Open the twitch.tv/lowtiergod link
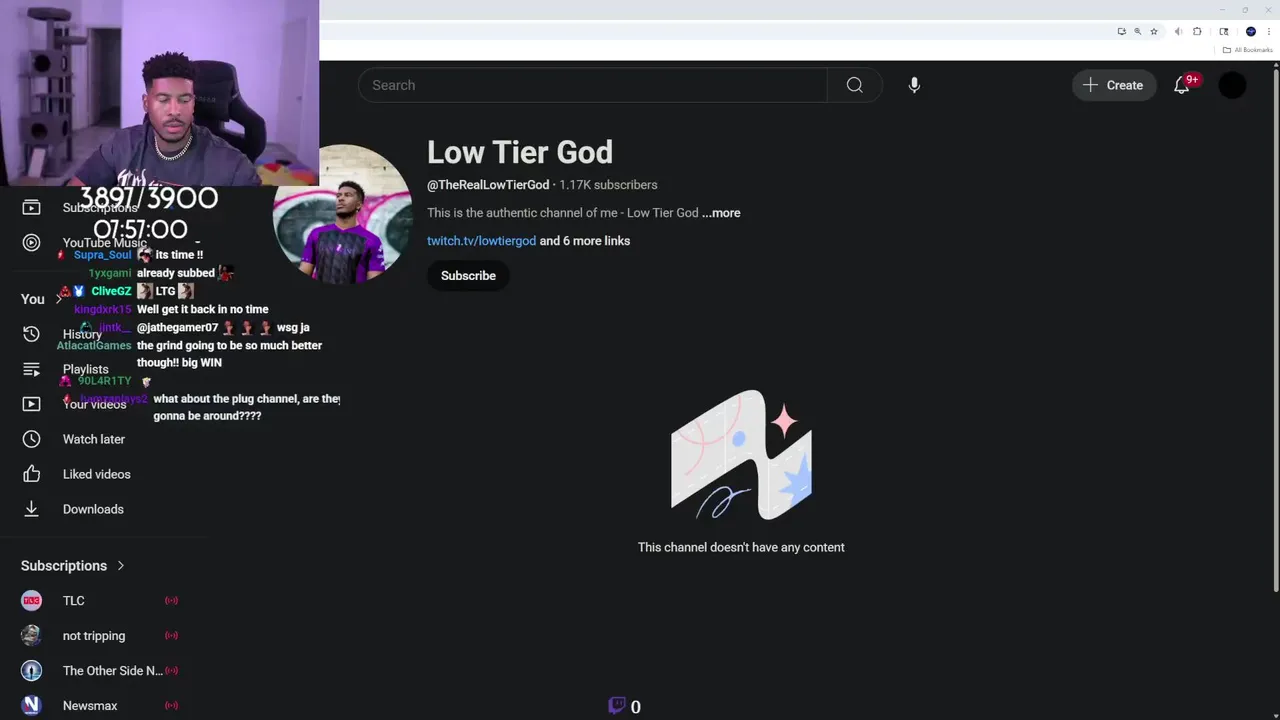This screenshot has height=720, width=1280. click(x=481, y=241)
